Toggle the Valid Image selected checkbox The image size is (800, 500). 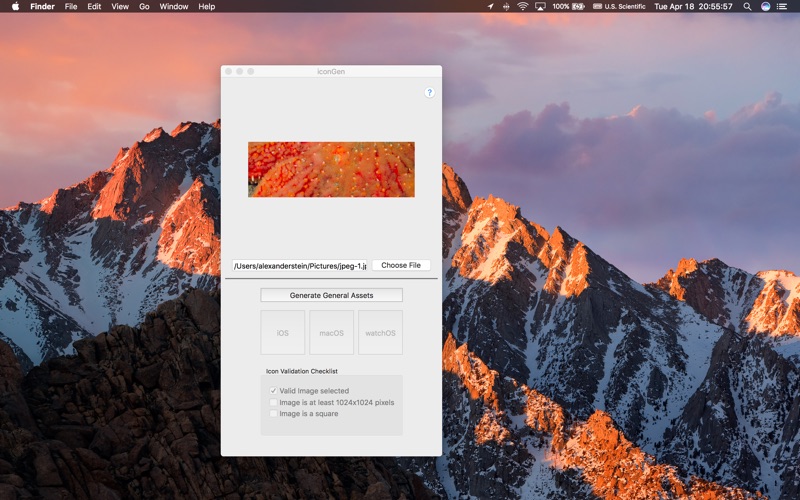pos(273,391)
